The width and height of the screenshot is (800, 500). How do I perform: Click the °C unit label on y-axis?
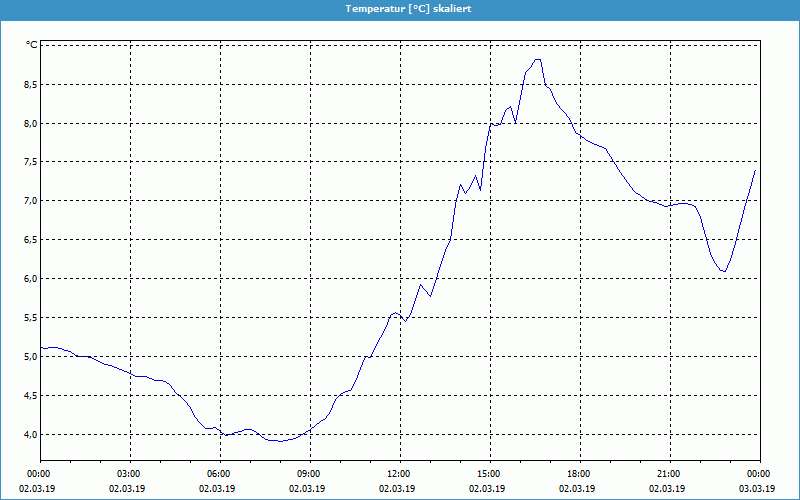31,45
